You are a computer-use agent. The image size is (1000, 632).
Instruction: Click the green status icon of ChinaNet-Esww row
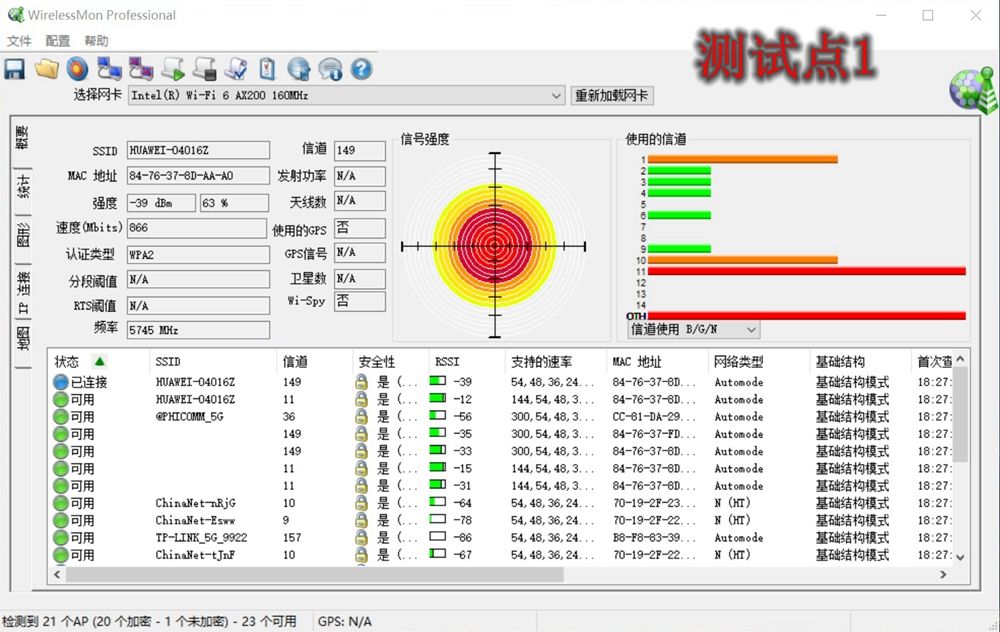pyautogui.click(x=61, y=520)
